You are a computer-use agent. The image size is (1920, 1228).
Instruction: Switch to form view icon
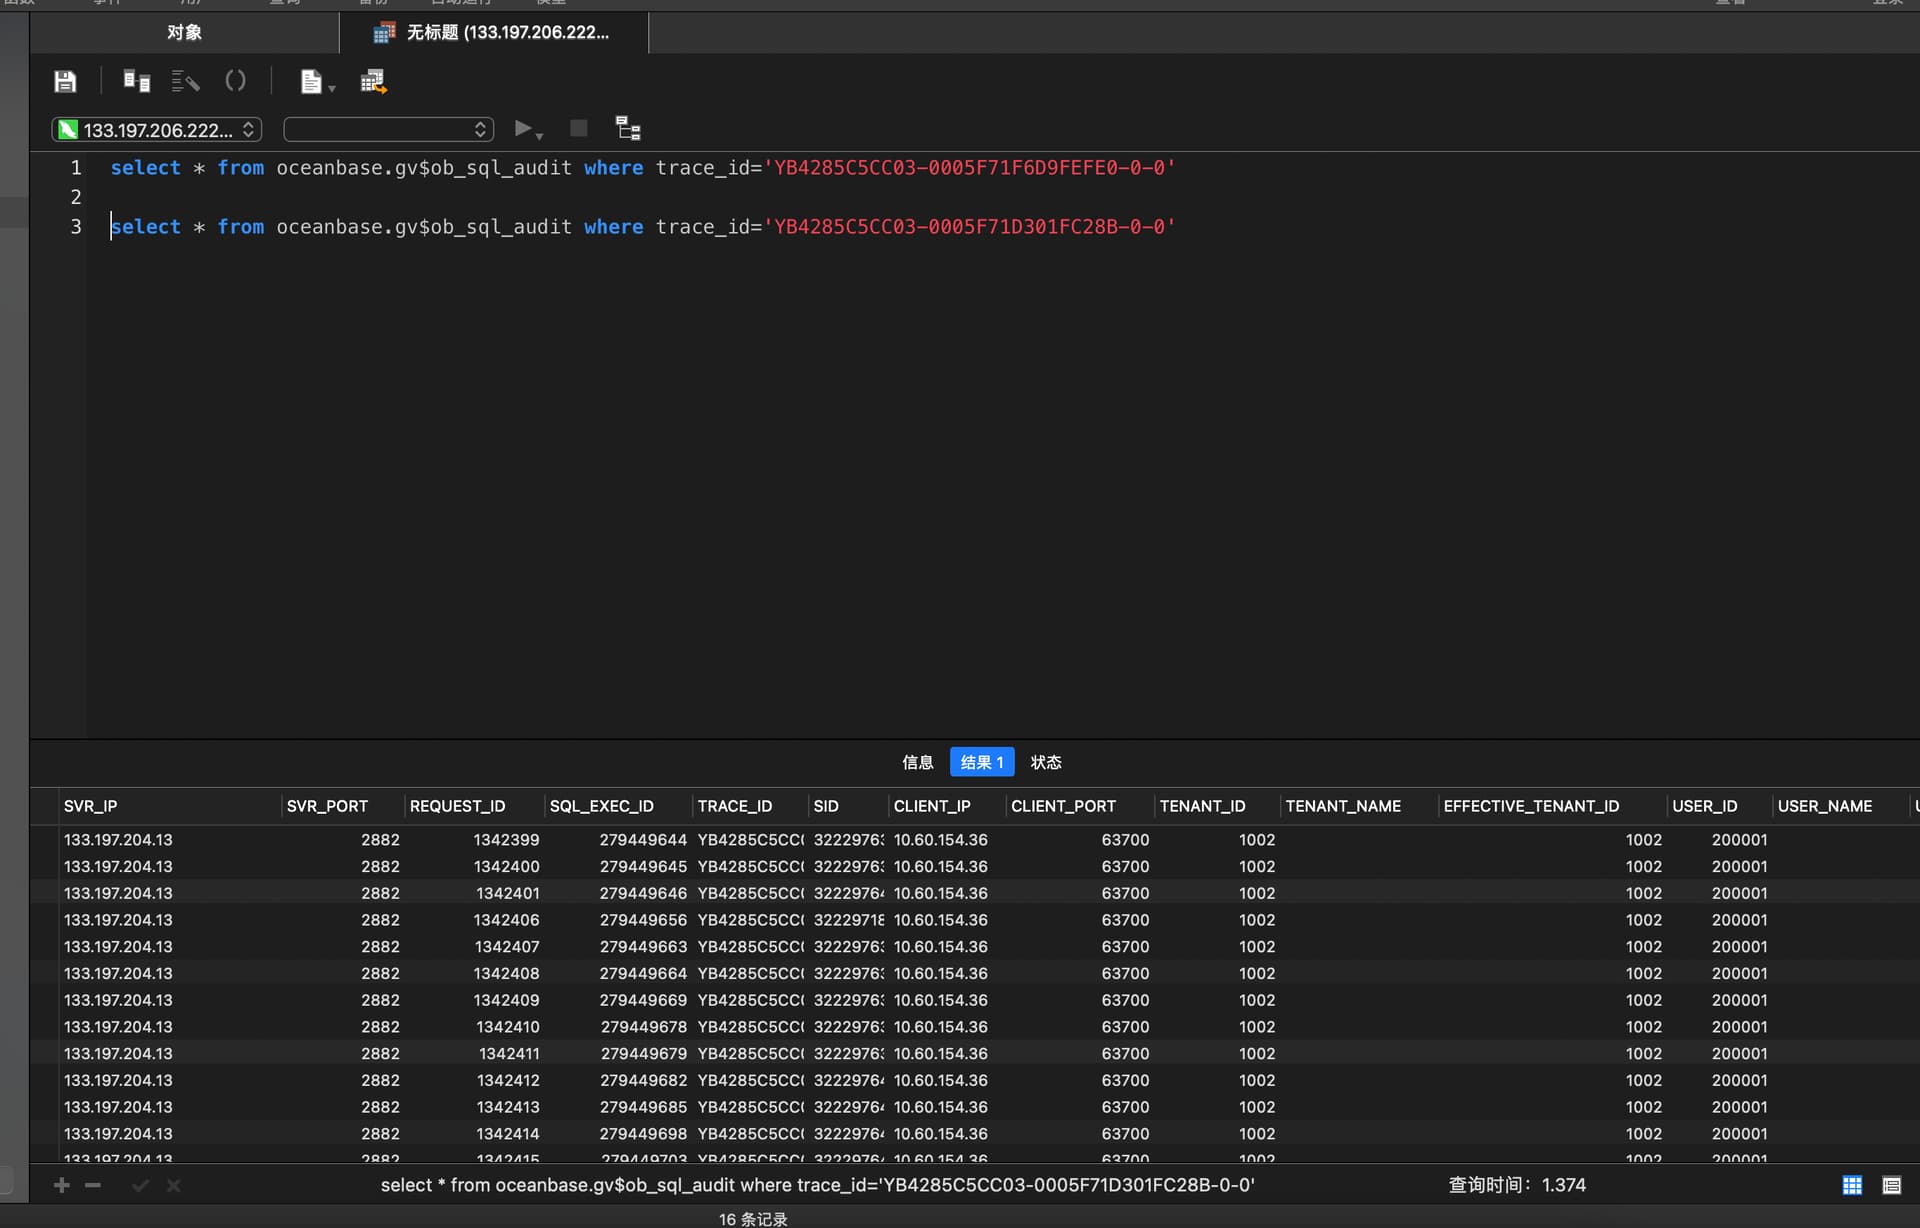[x=1892, y=1185]
